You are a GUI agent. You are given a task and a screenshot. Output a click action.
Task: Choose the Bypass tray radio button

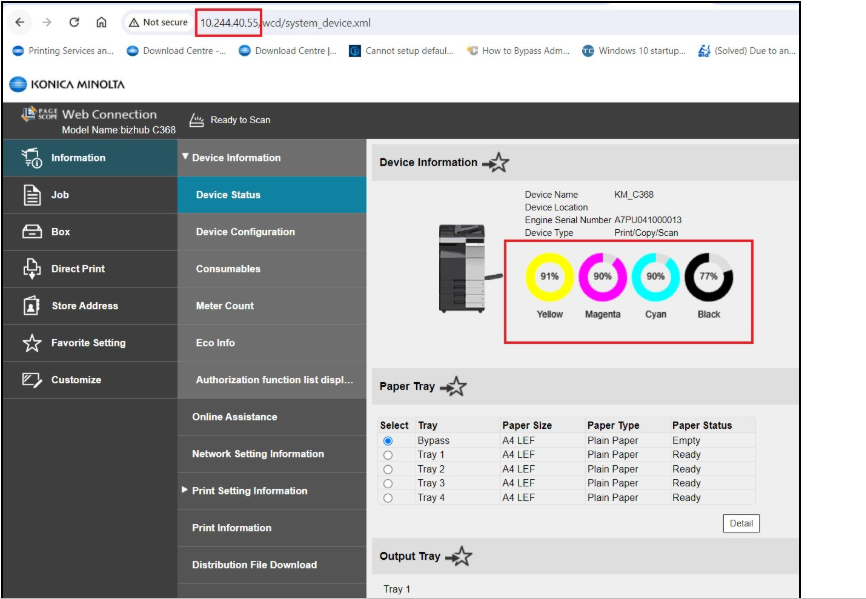click(x=388, y=441)
